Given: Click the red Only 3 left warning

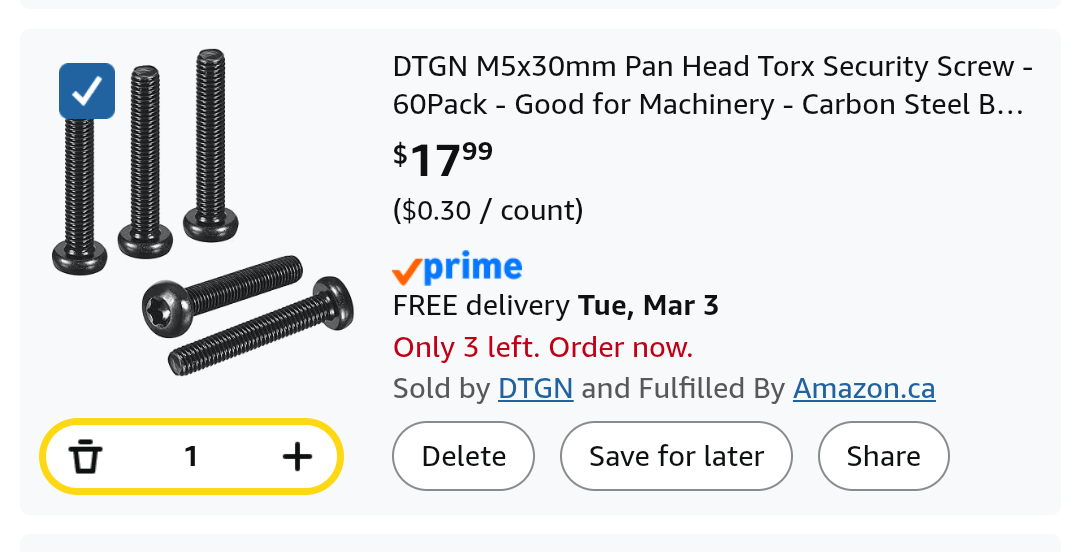Looking at the screenshot, I should coord(543,347).
